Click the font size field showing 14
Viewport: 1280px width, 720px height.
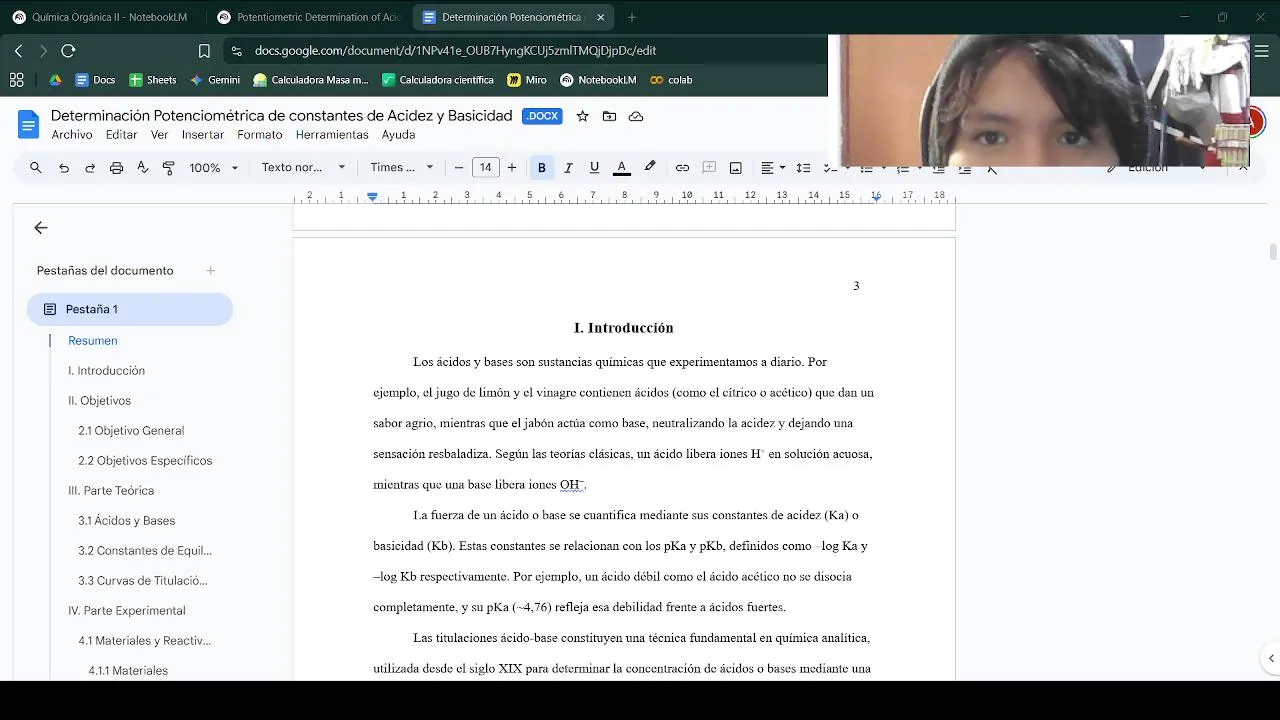[x=485, y=168]
